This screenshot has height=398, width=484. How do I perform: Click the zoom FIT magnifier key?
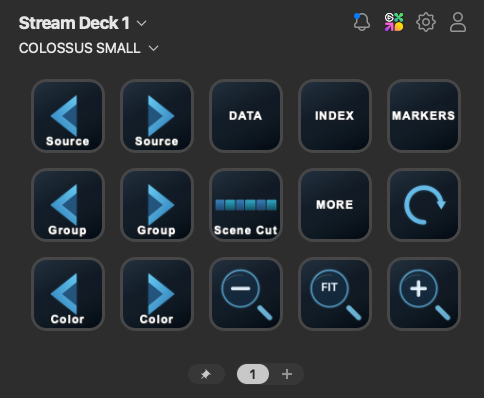tap(335, 294)
